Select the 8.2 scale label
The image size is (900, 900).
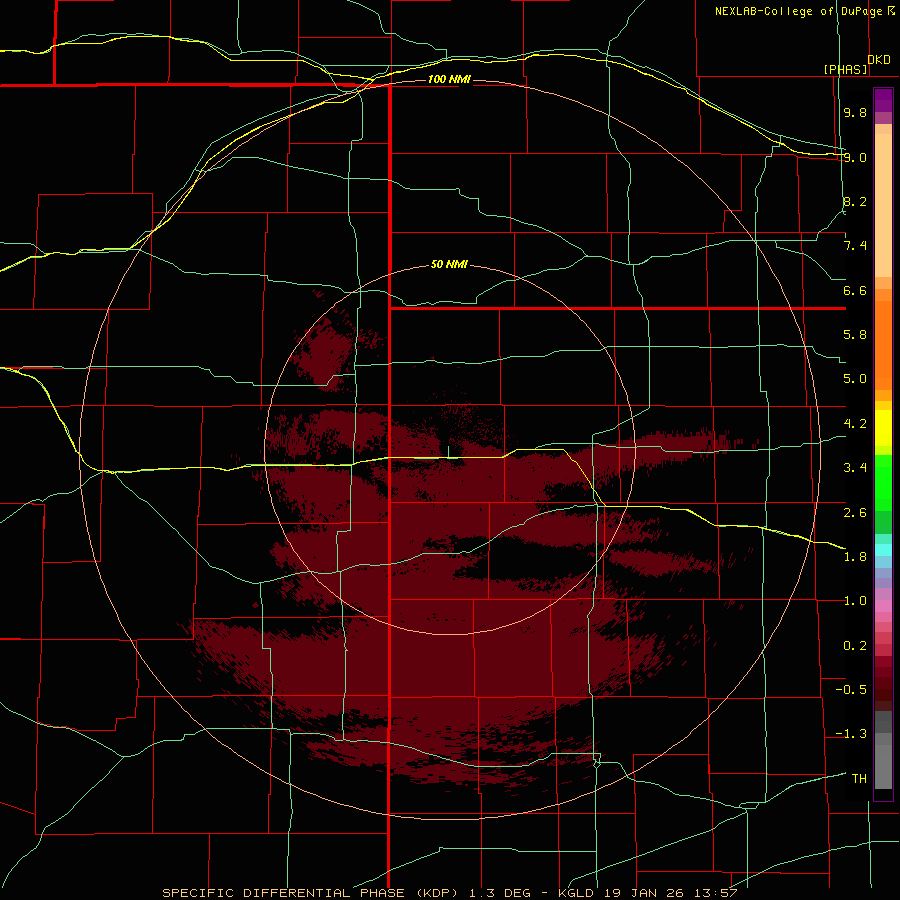(855, 201)
